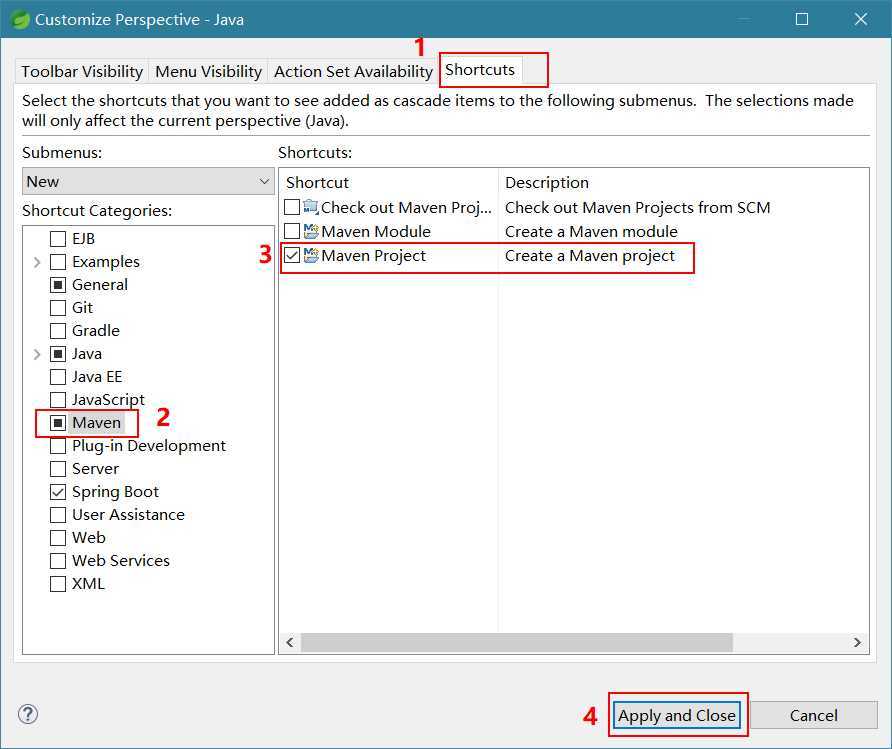
Task: Click the text 'Create a Maven project'
Action: pyautogui.click(x=590, y=255)
